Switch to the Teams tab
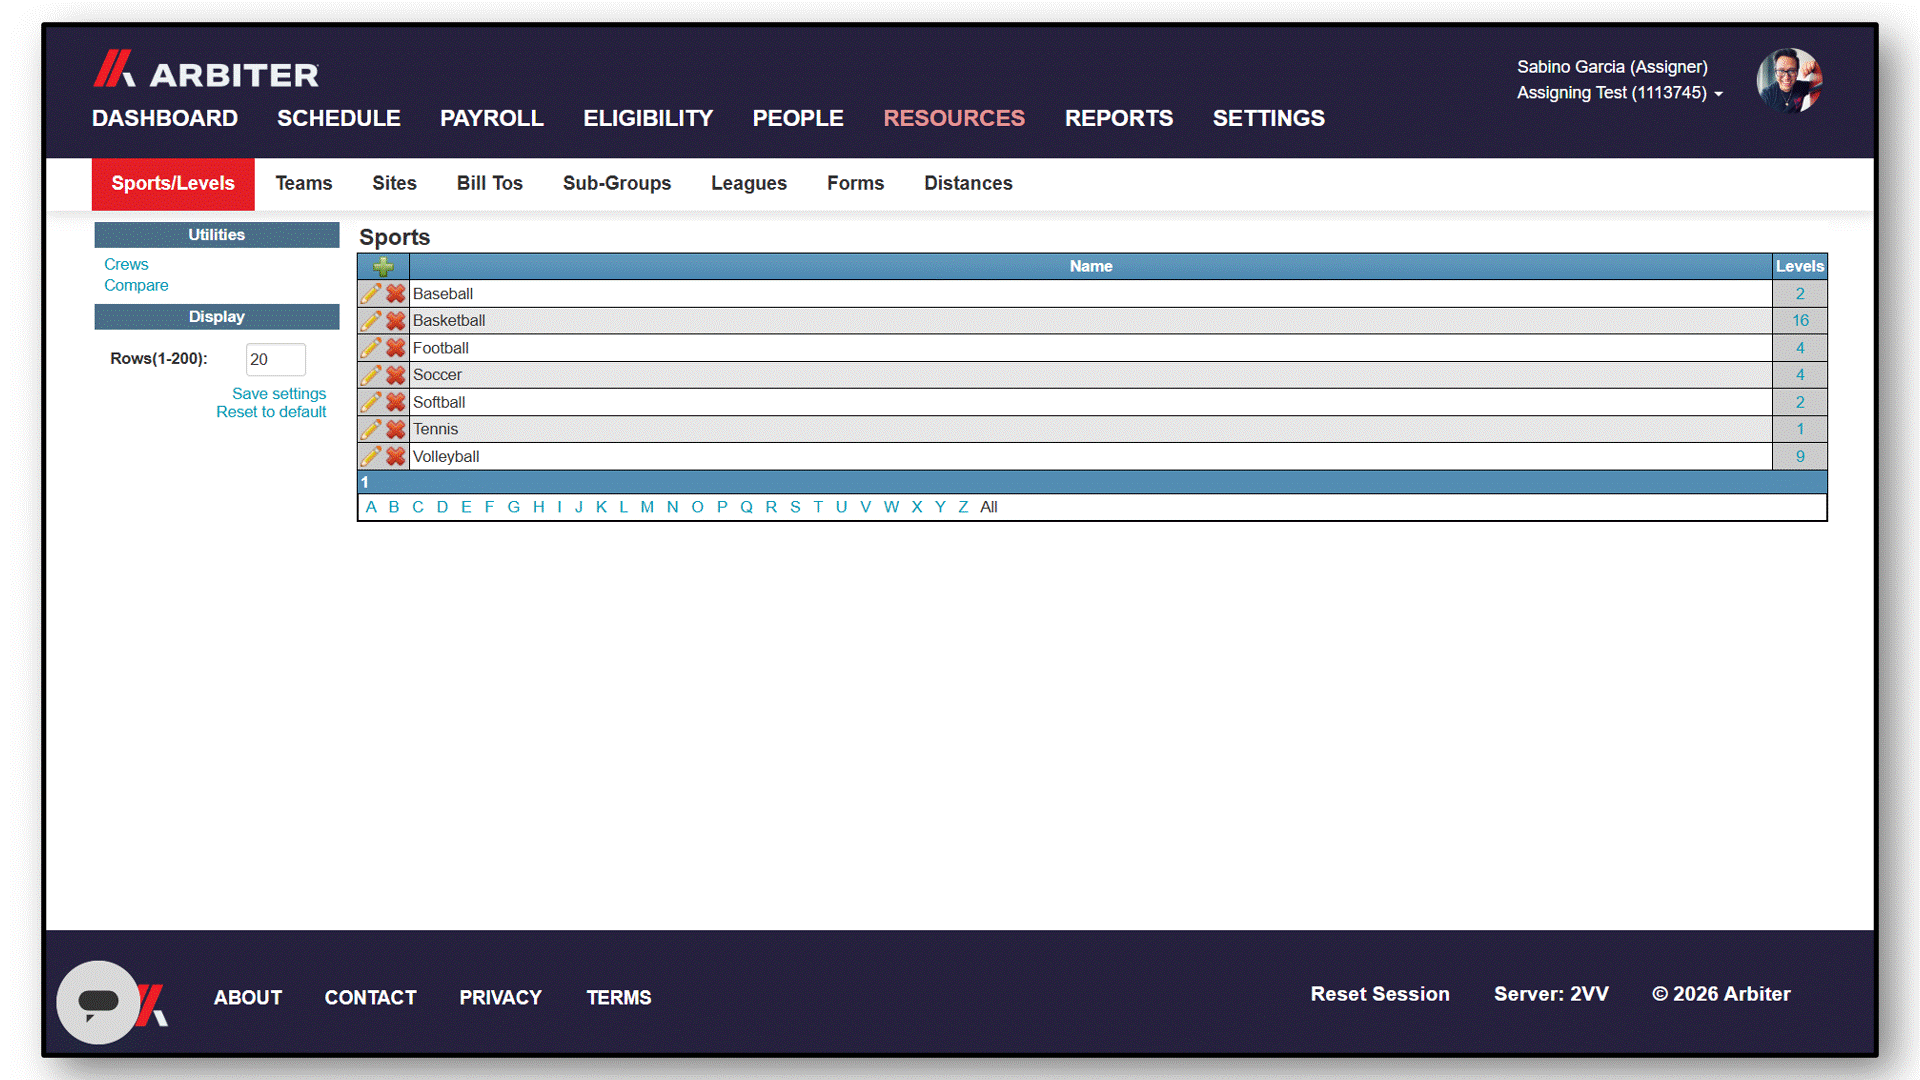The width and height of the screenshot is (1920, 1080). 304,184
